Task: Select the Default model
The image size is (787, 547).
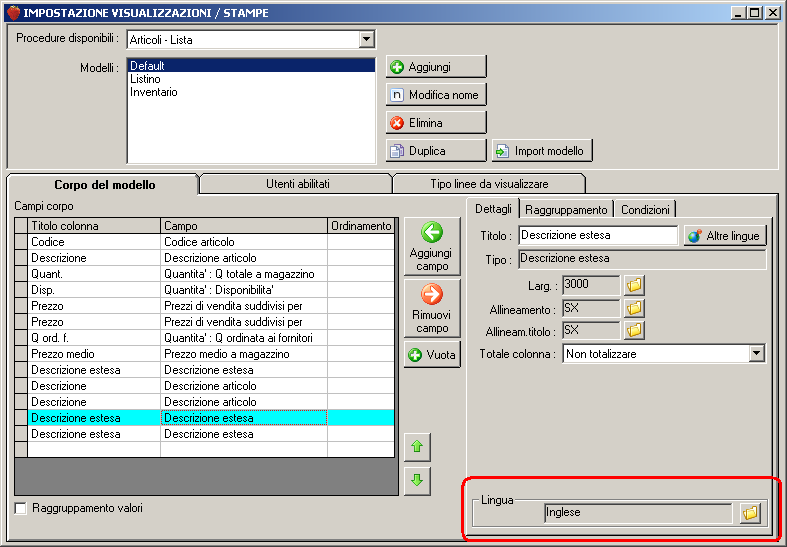Action: tap(251, 66)
